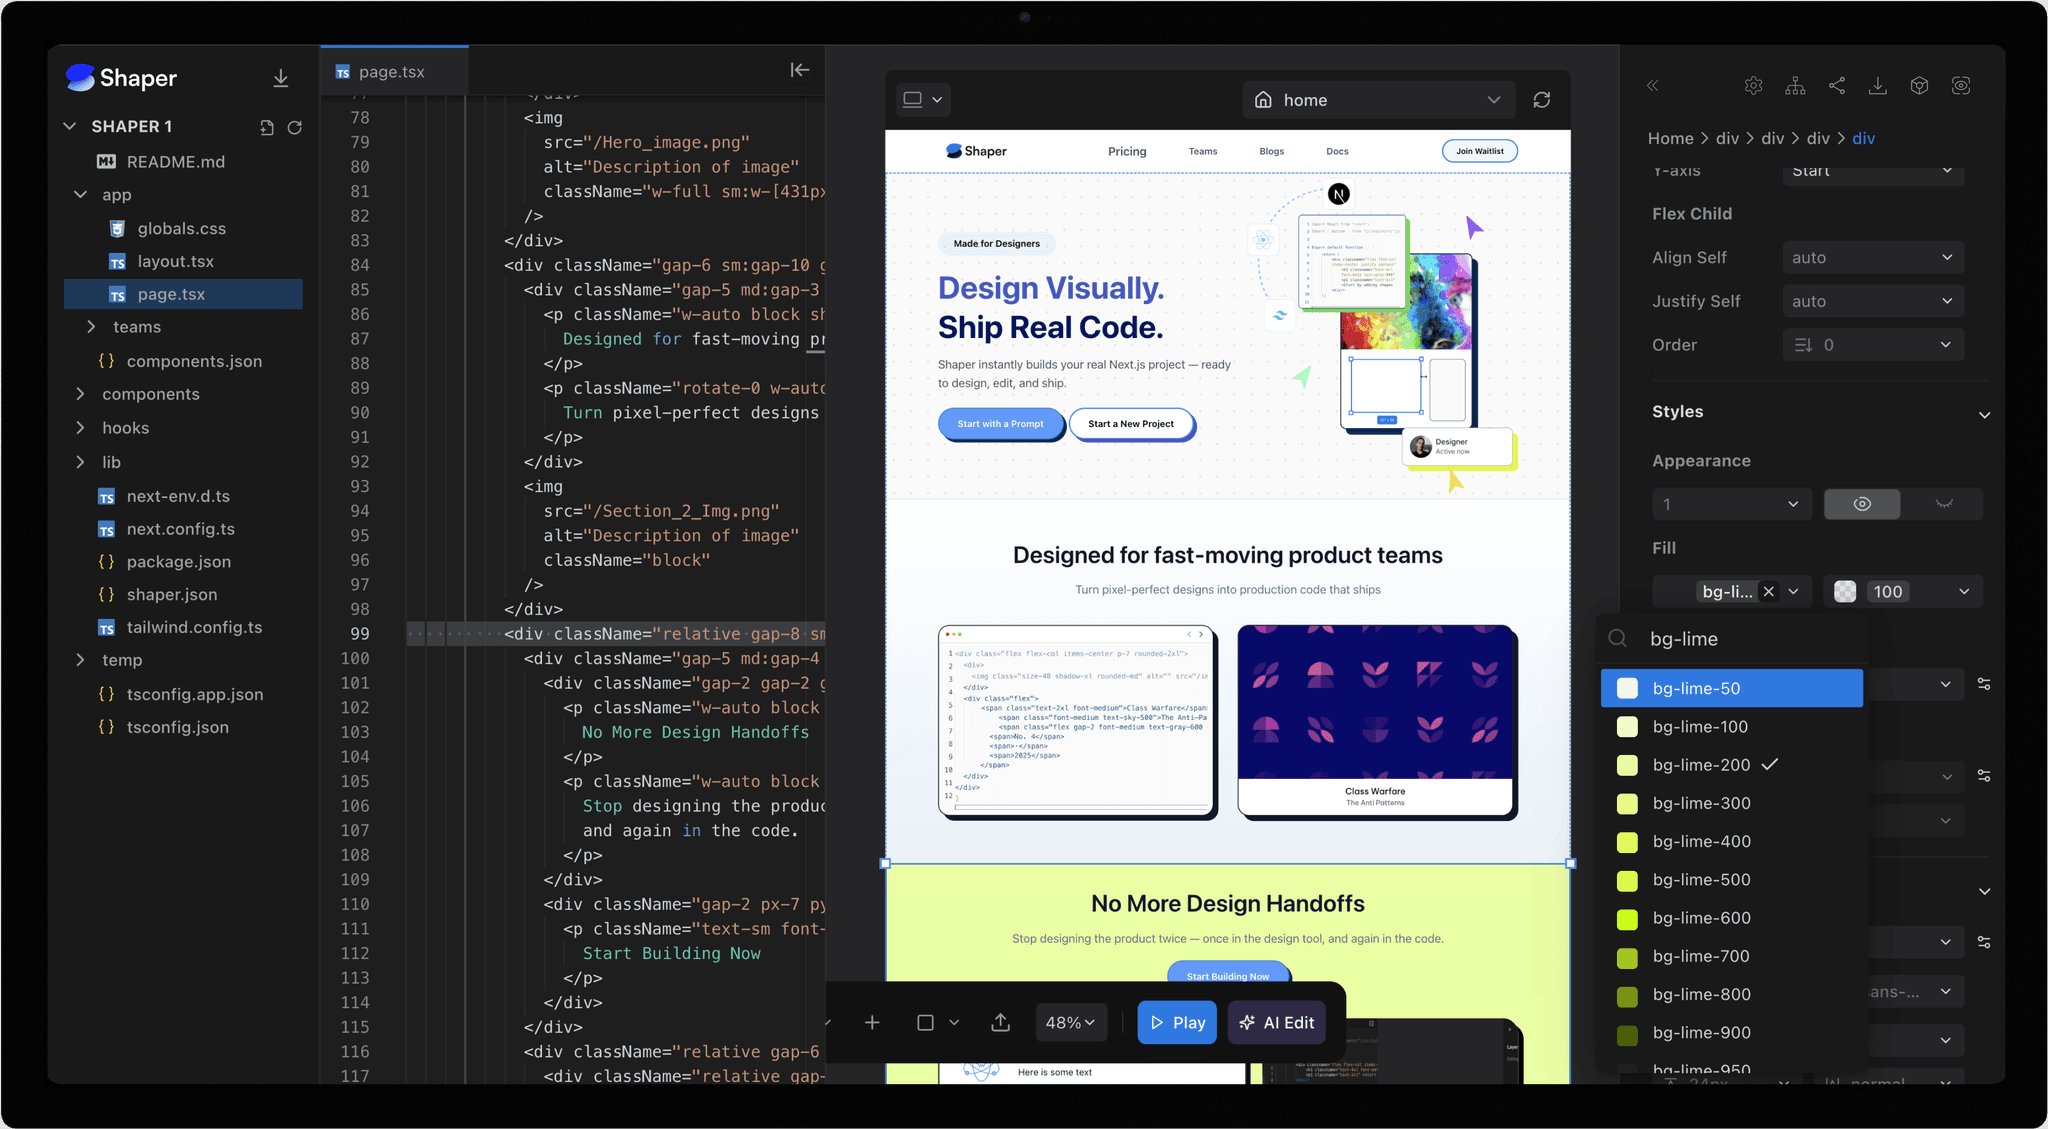2048x1129 pixels.
Task: Collapse the app folder
Action: tap(116, 195)
